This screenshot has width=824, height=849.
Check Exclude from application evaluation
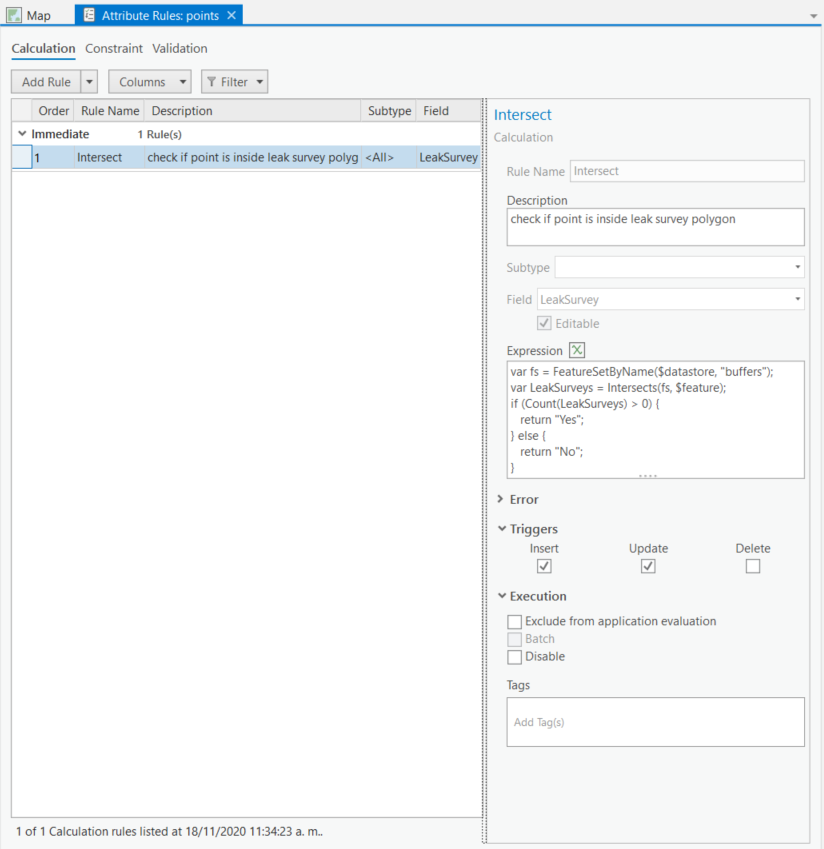pyautogui.click(x=514, y=621)
